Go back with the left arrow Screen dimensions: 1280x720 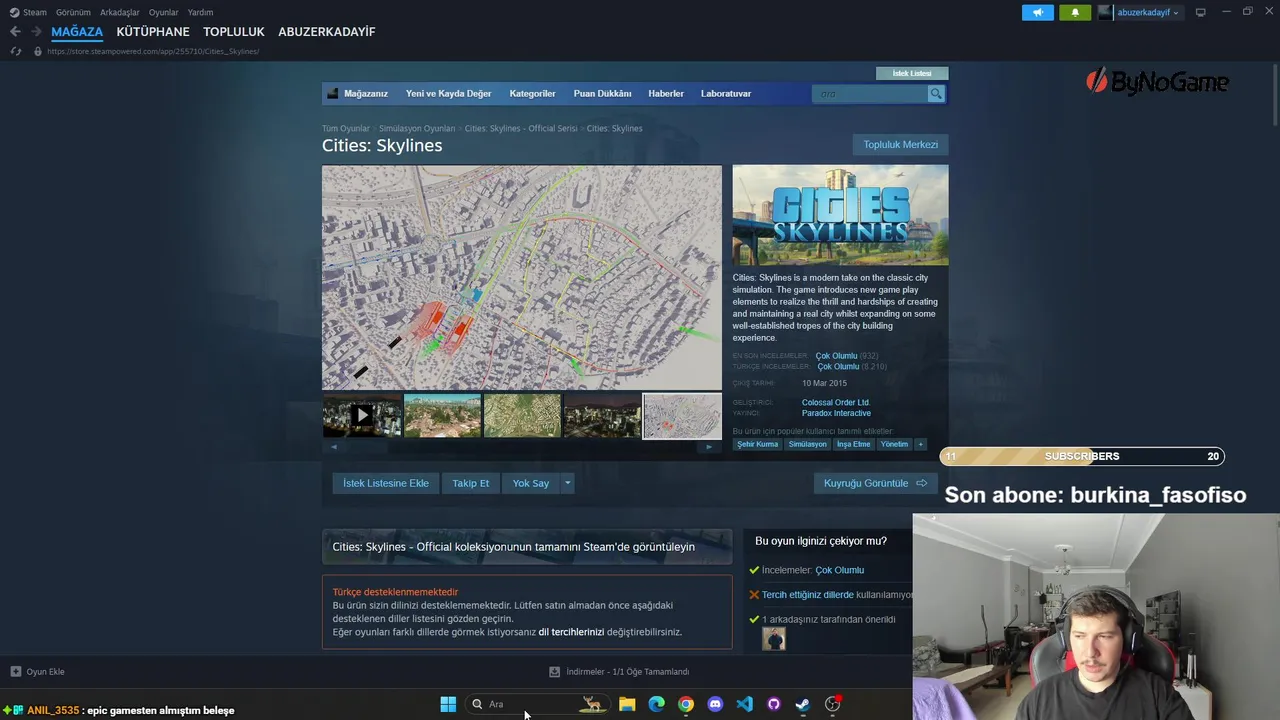(15, 32)
